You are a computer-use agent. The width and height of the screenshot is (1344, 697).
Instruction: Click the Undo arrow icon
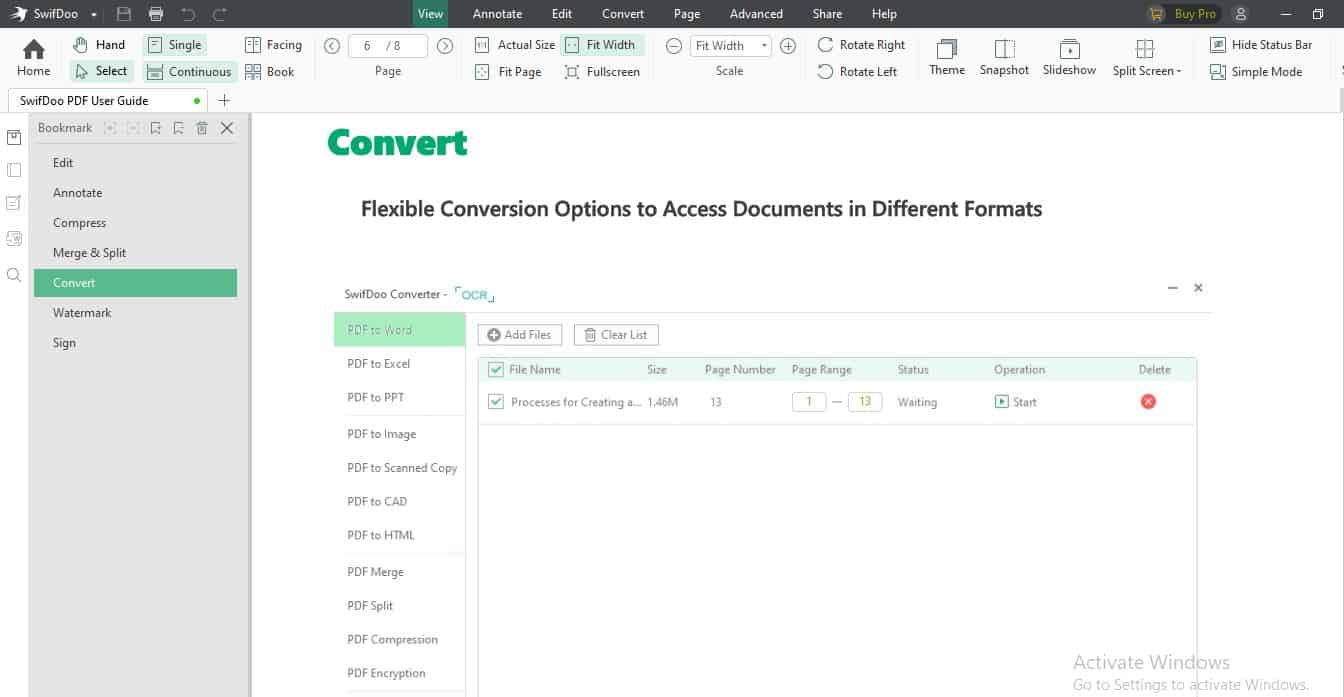tap(188, 14)
